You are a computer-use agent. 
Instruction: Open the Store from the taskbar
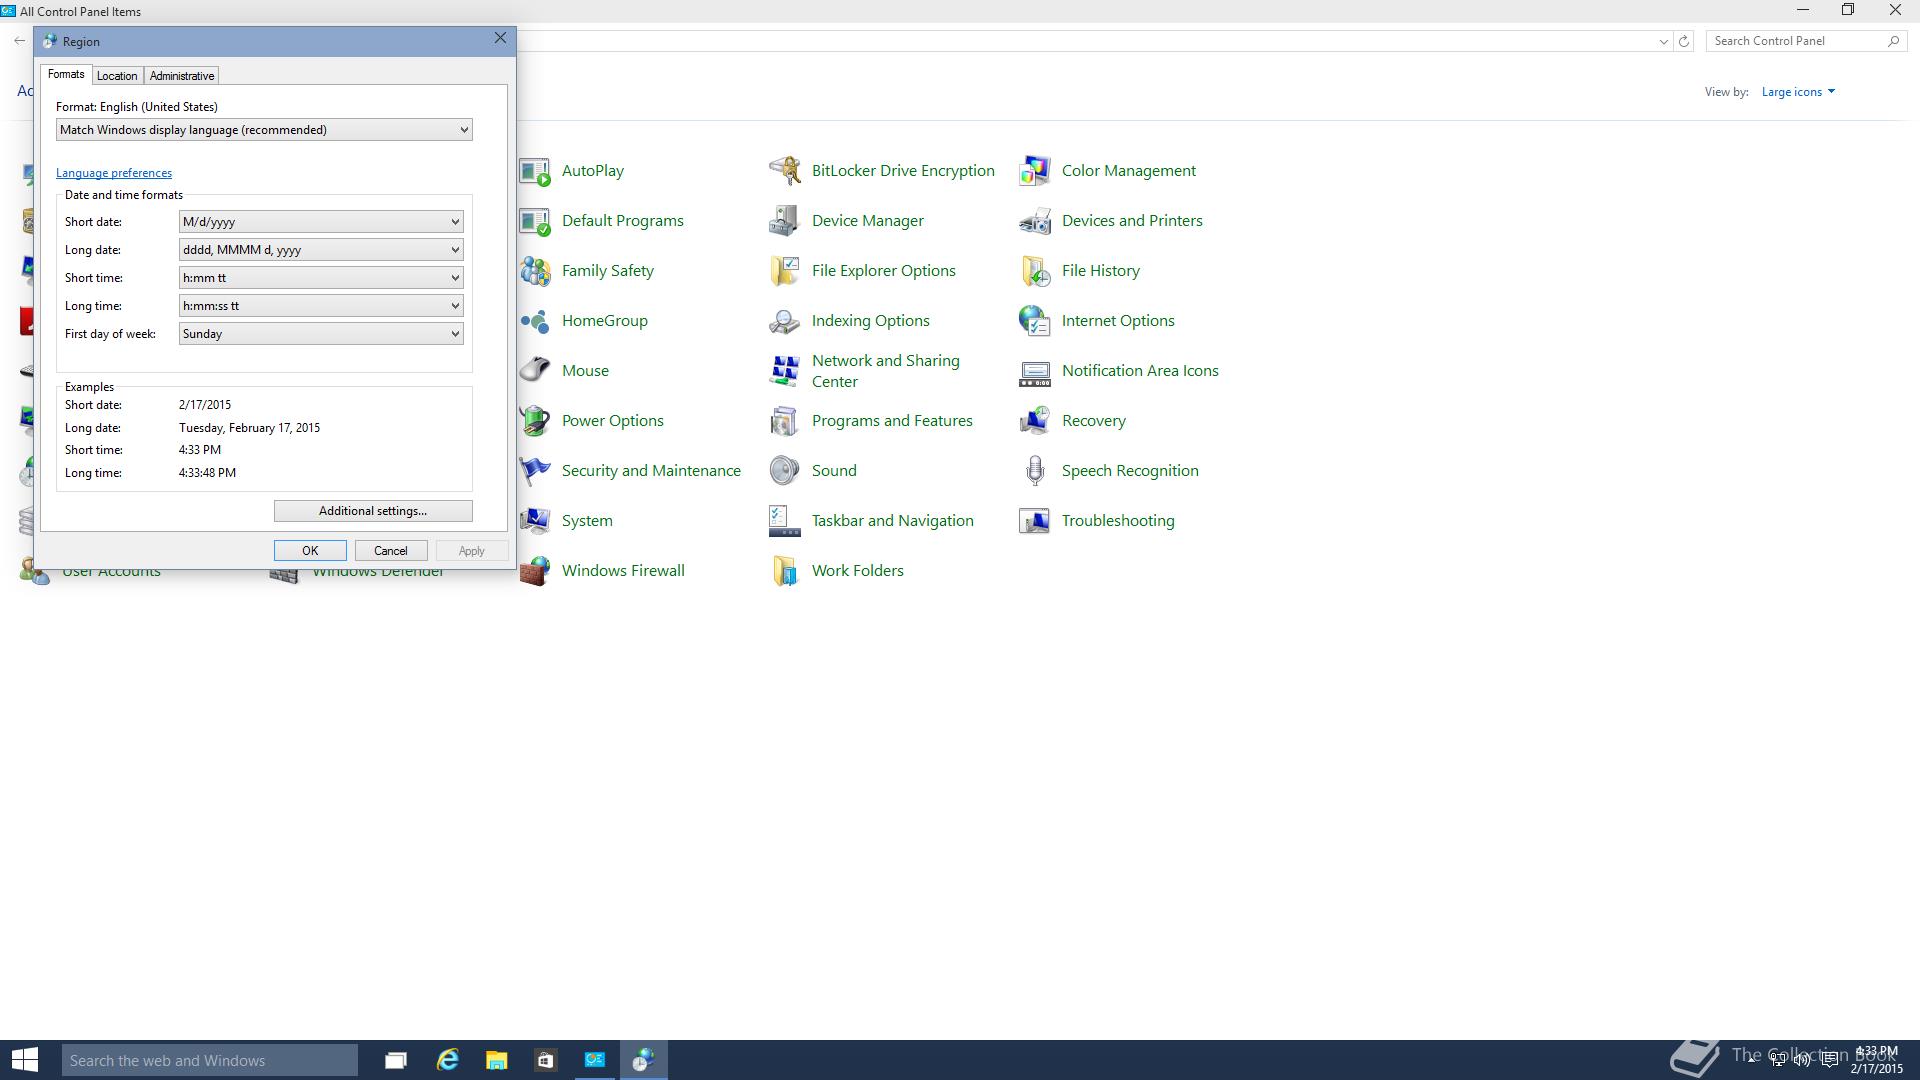(x=545, y=1060)
